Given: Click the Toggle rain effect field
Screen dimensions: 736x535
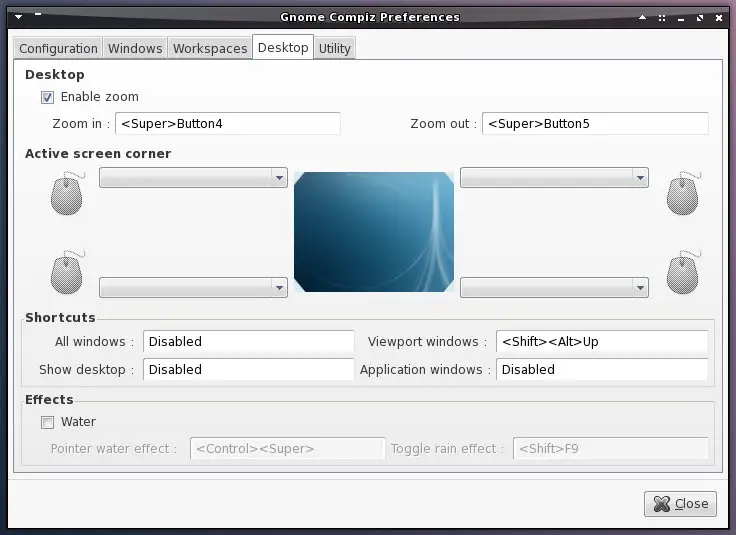Looking at the screenshot, I should (611, 448).
